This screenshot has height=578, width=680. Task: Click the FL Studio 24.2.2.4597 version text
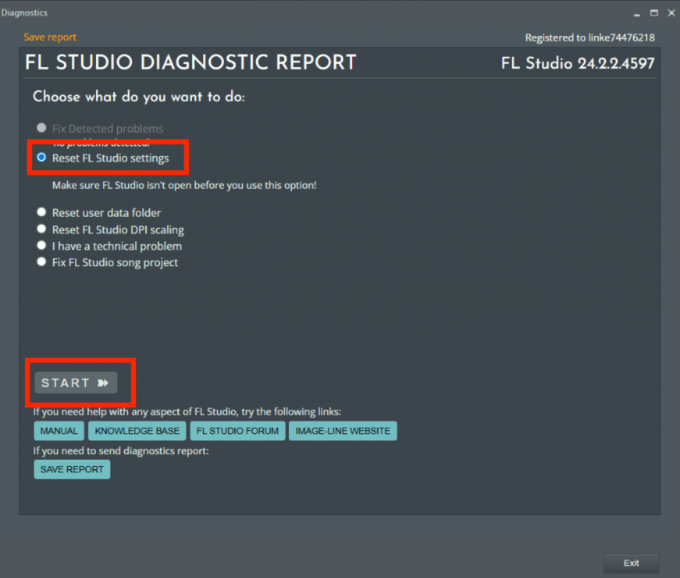click(578, 63)
